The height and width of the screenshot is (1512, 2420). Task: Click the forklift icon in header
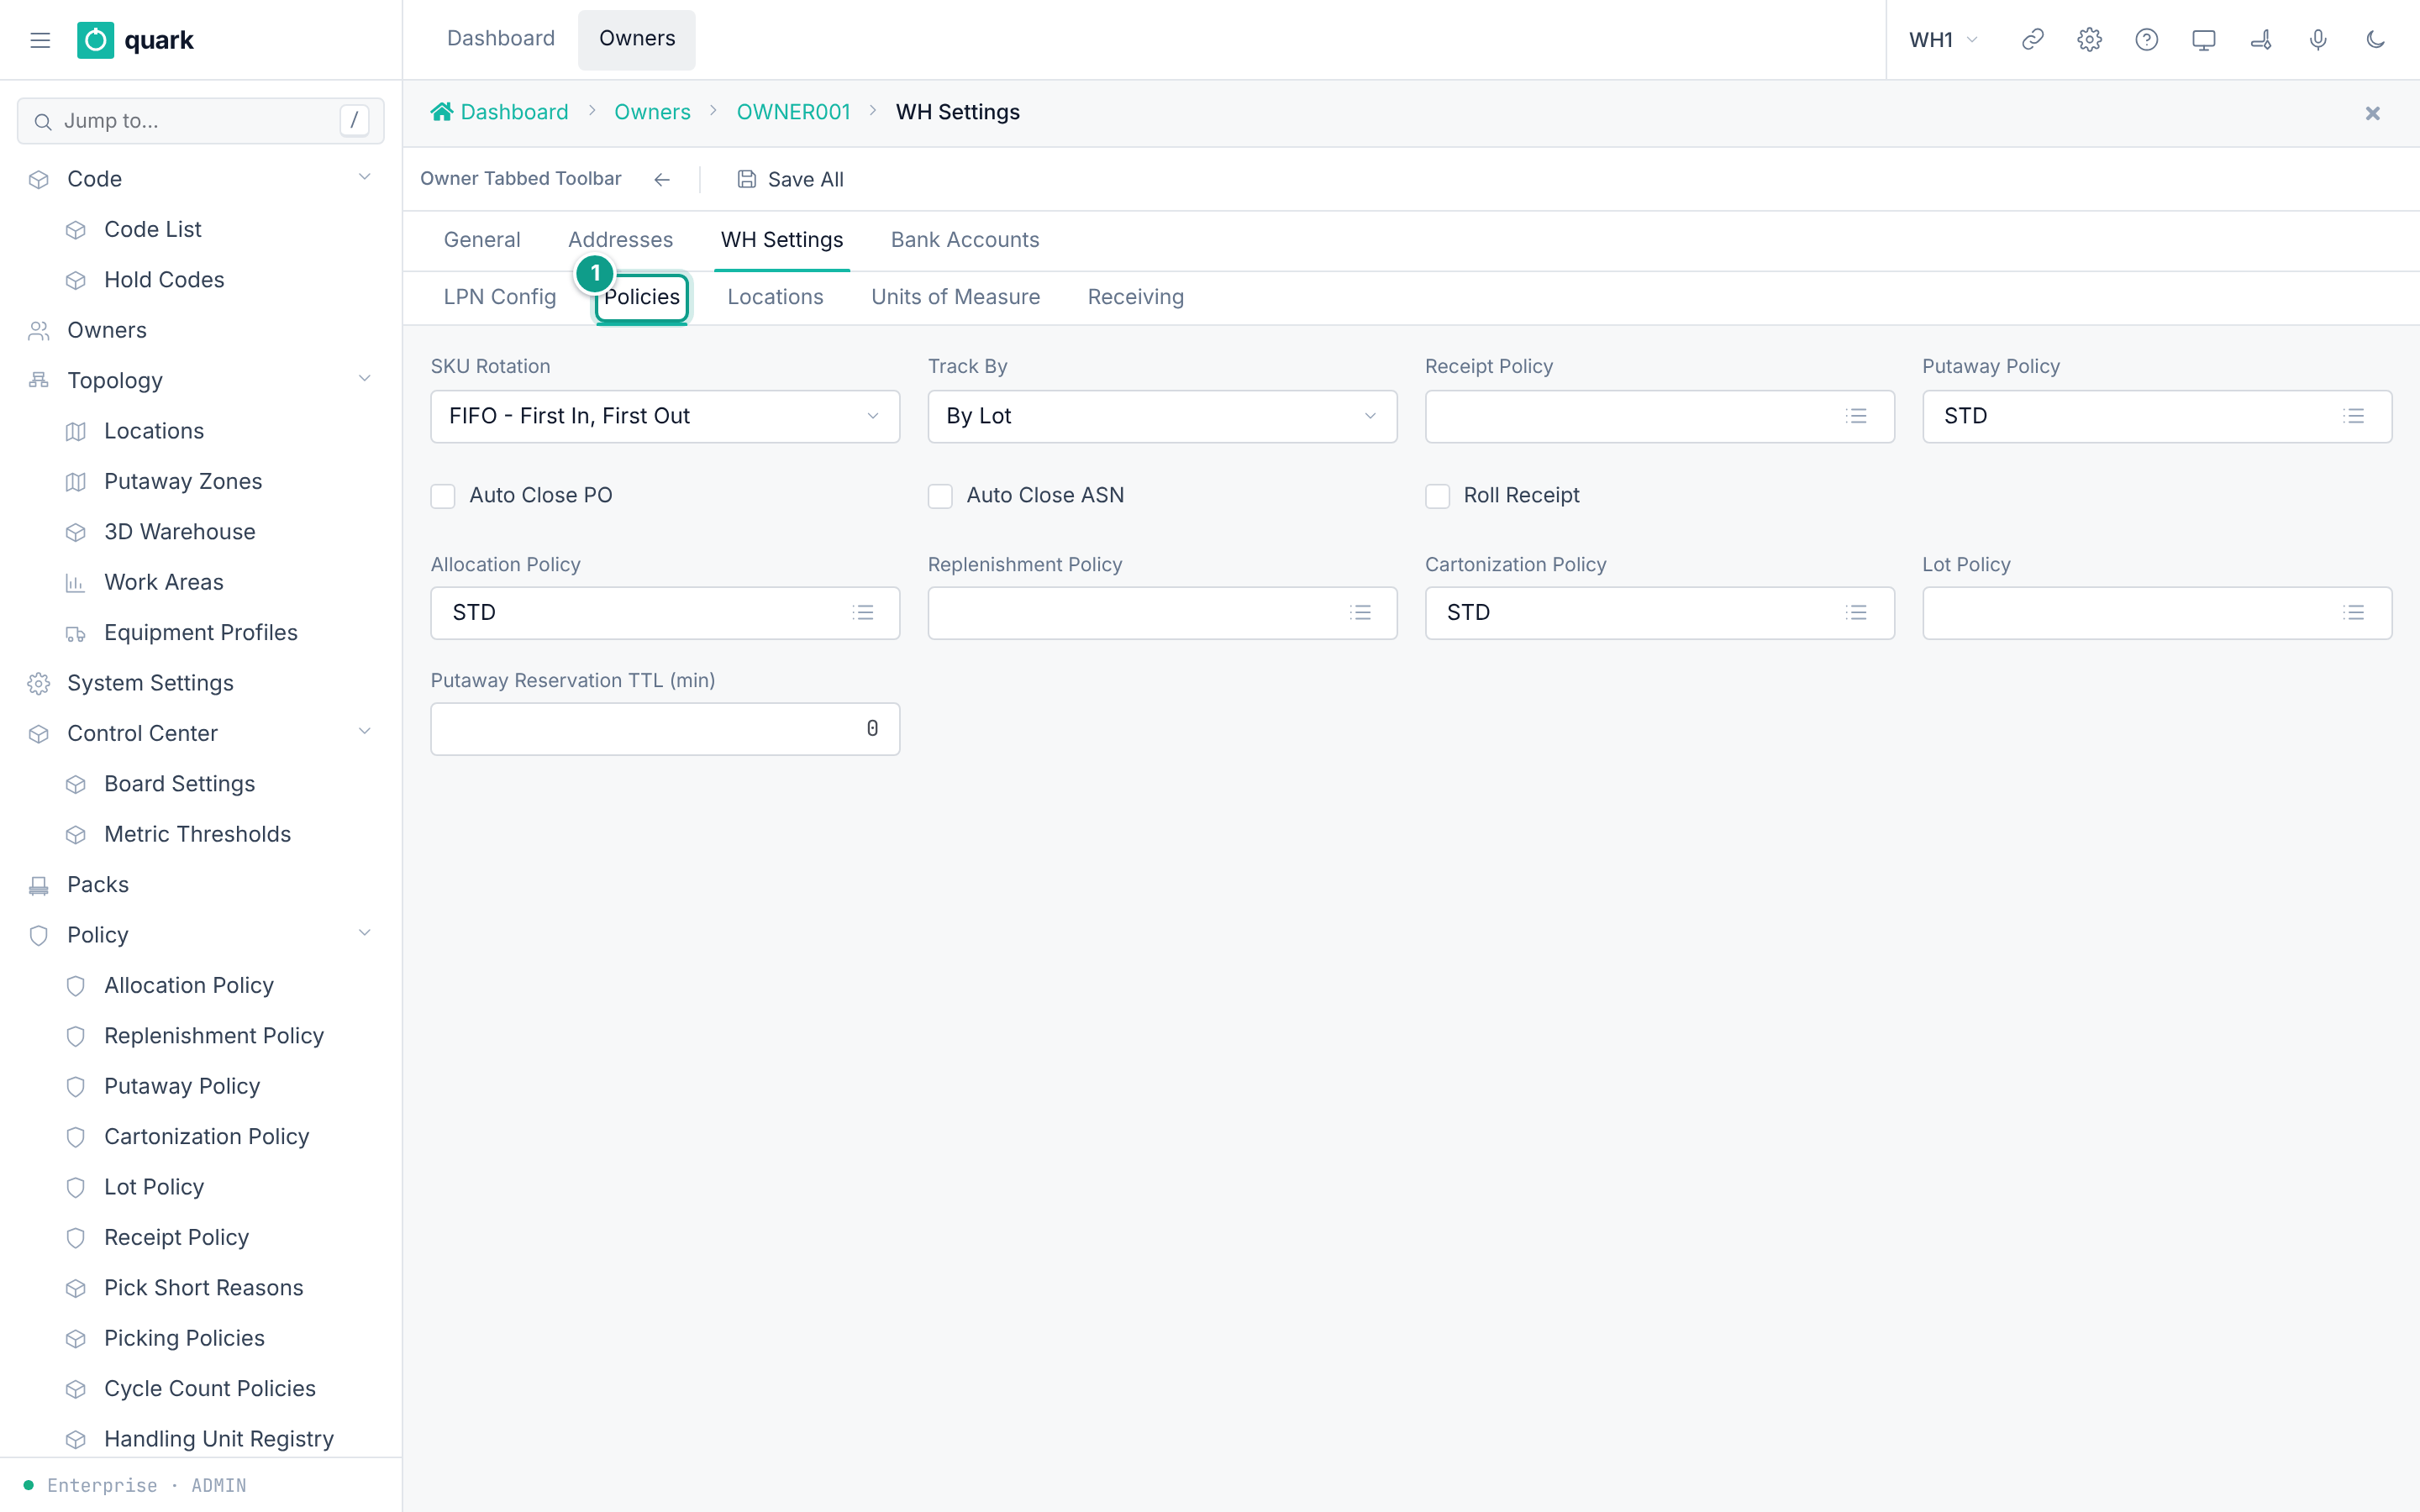click(x=2260, y=40)
